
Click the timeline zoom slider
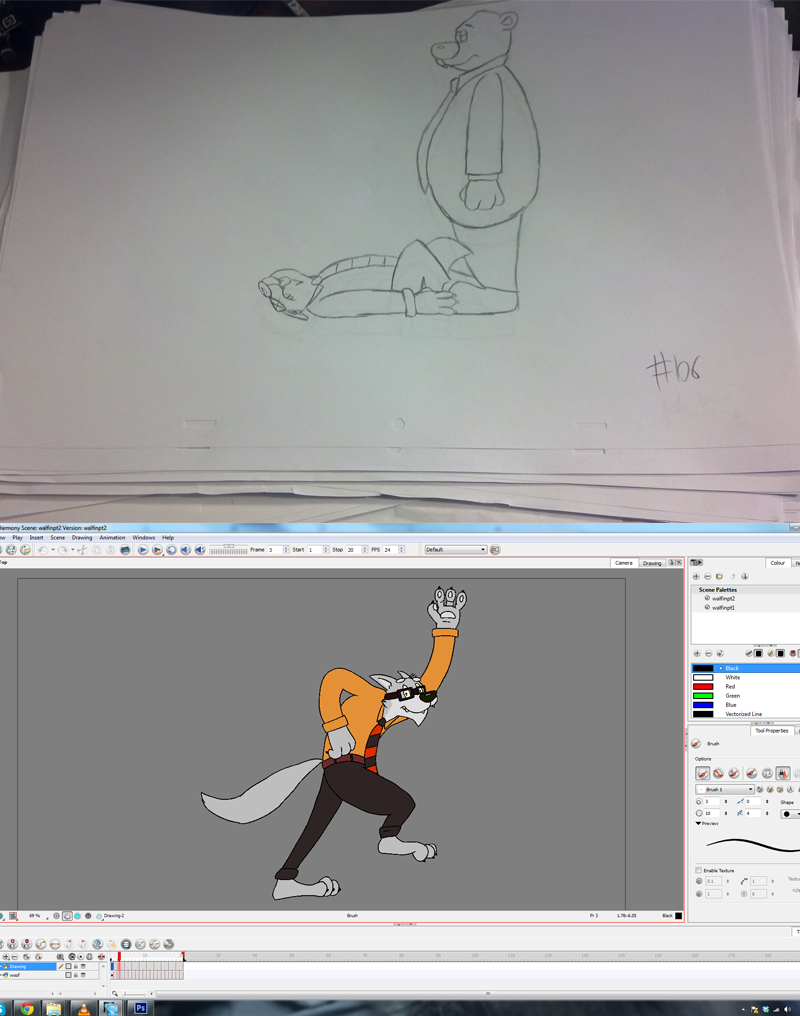pyautogui.click(x=133, y=993)
